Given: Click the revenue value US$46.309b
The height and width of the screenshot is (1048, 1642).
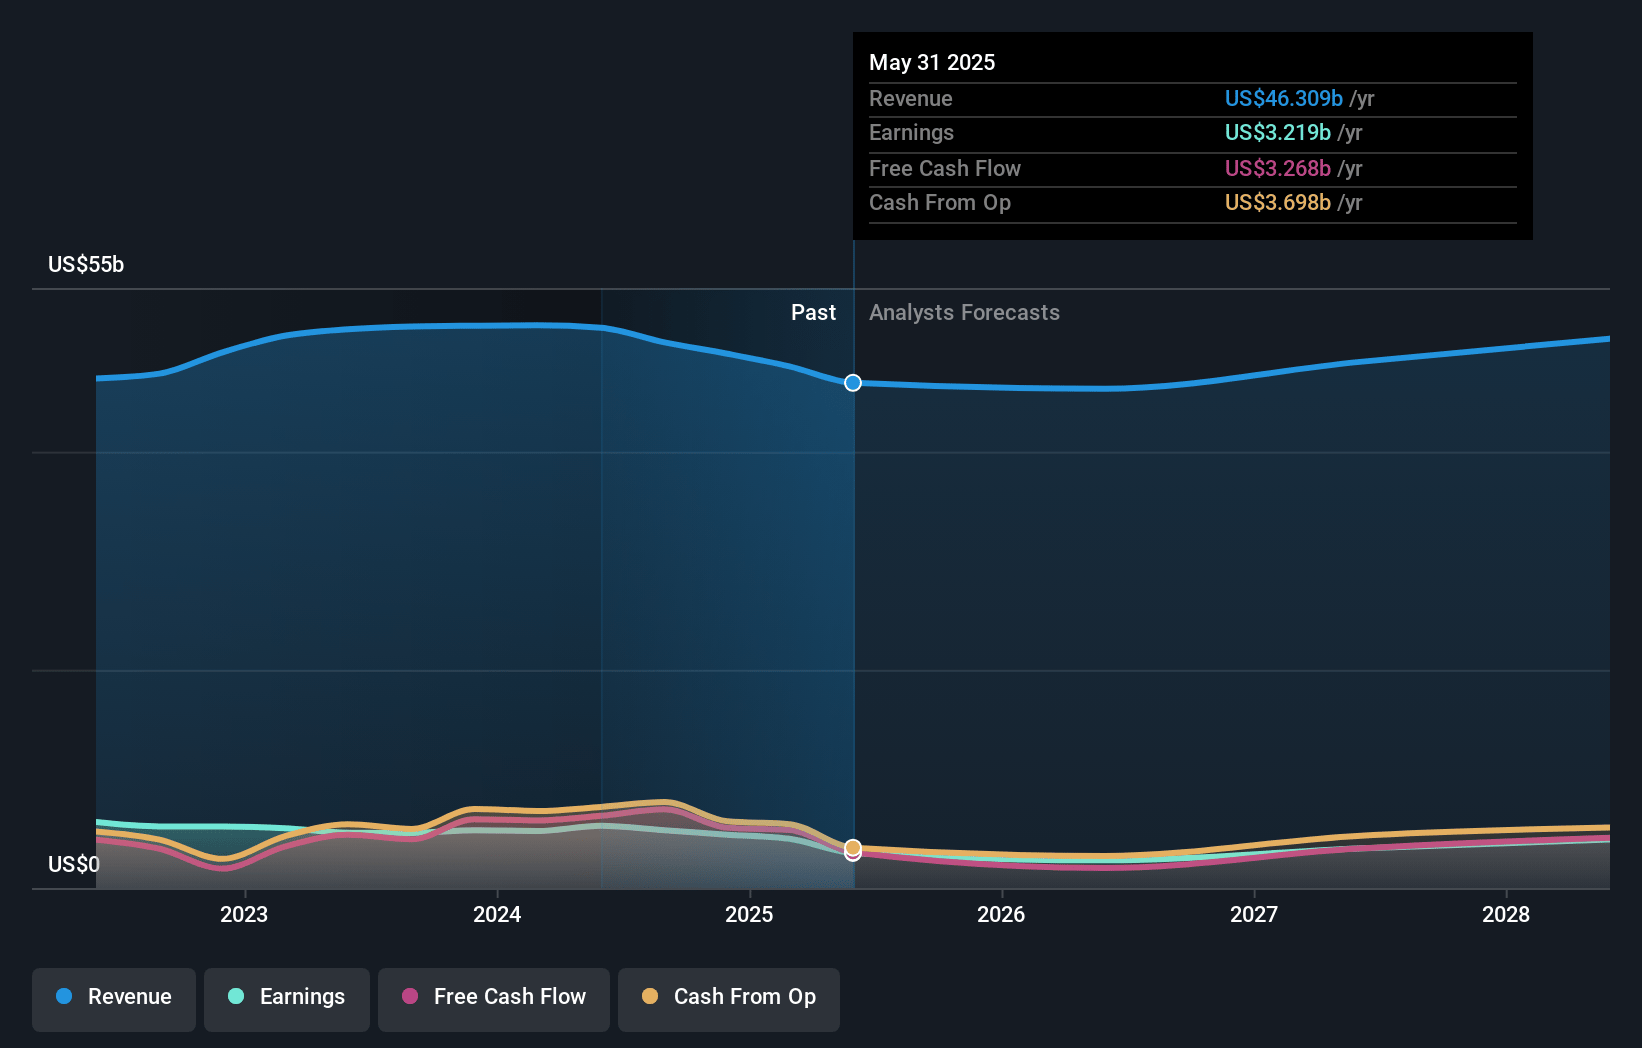Looking at the screenshot, I should coord(1284,99).
